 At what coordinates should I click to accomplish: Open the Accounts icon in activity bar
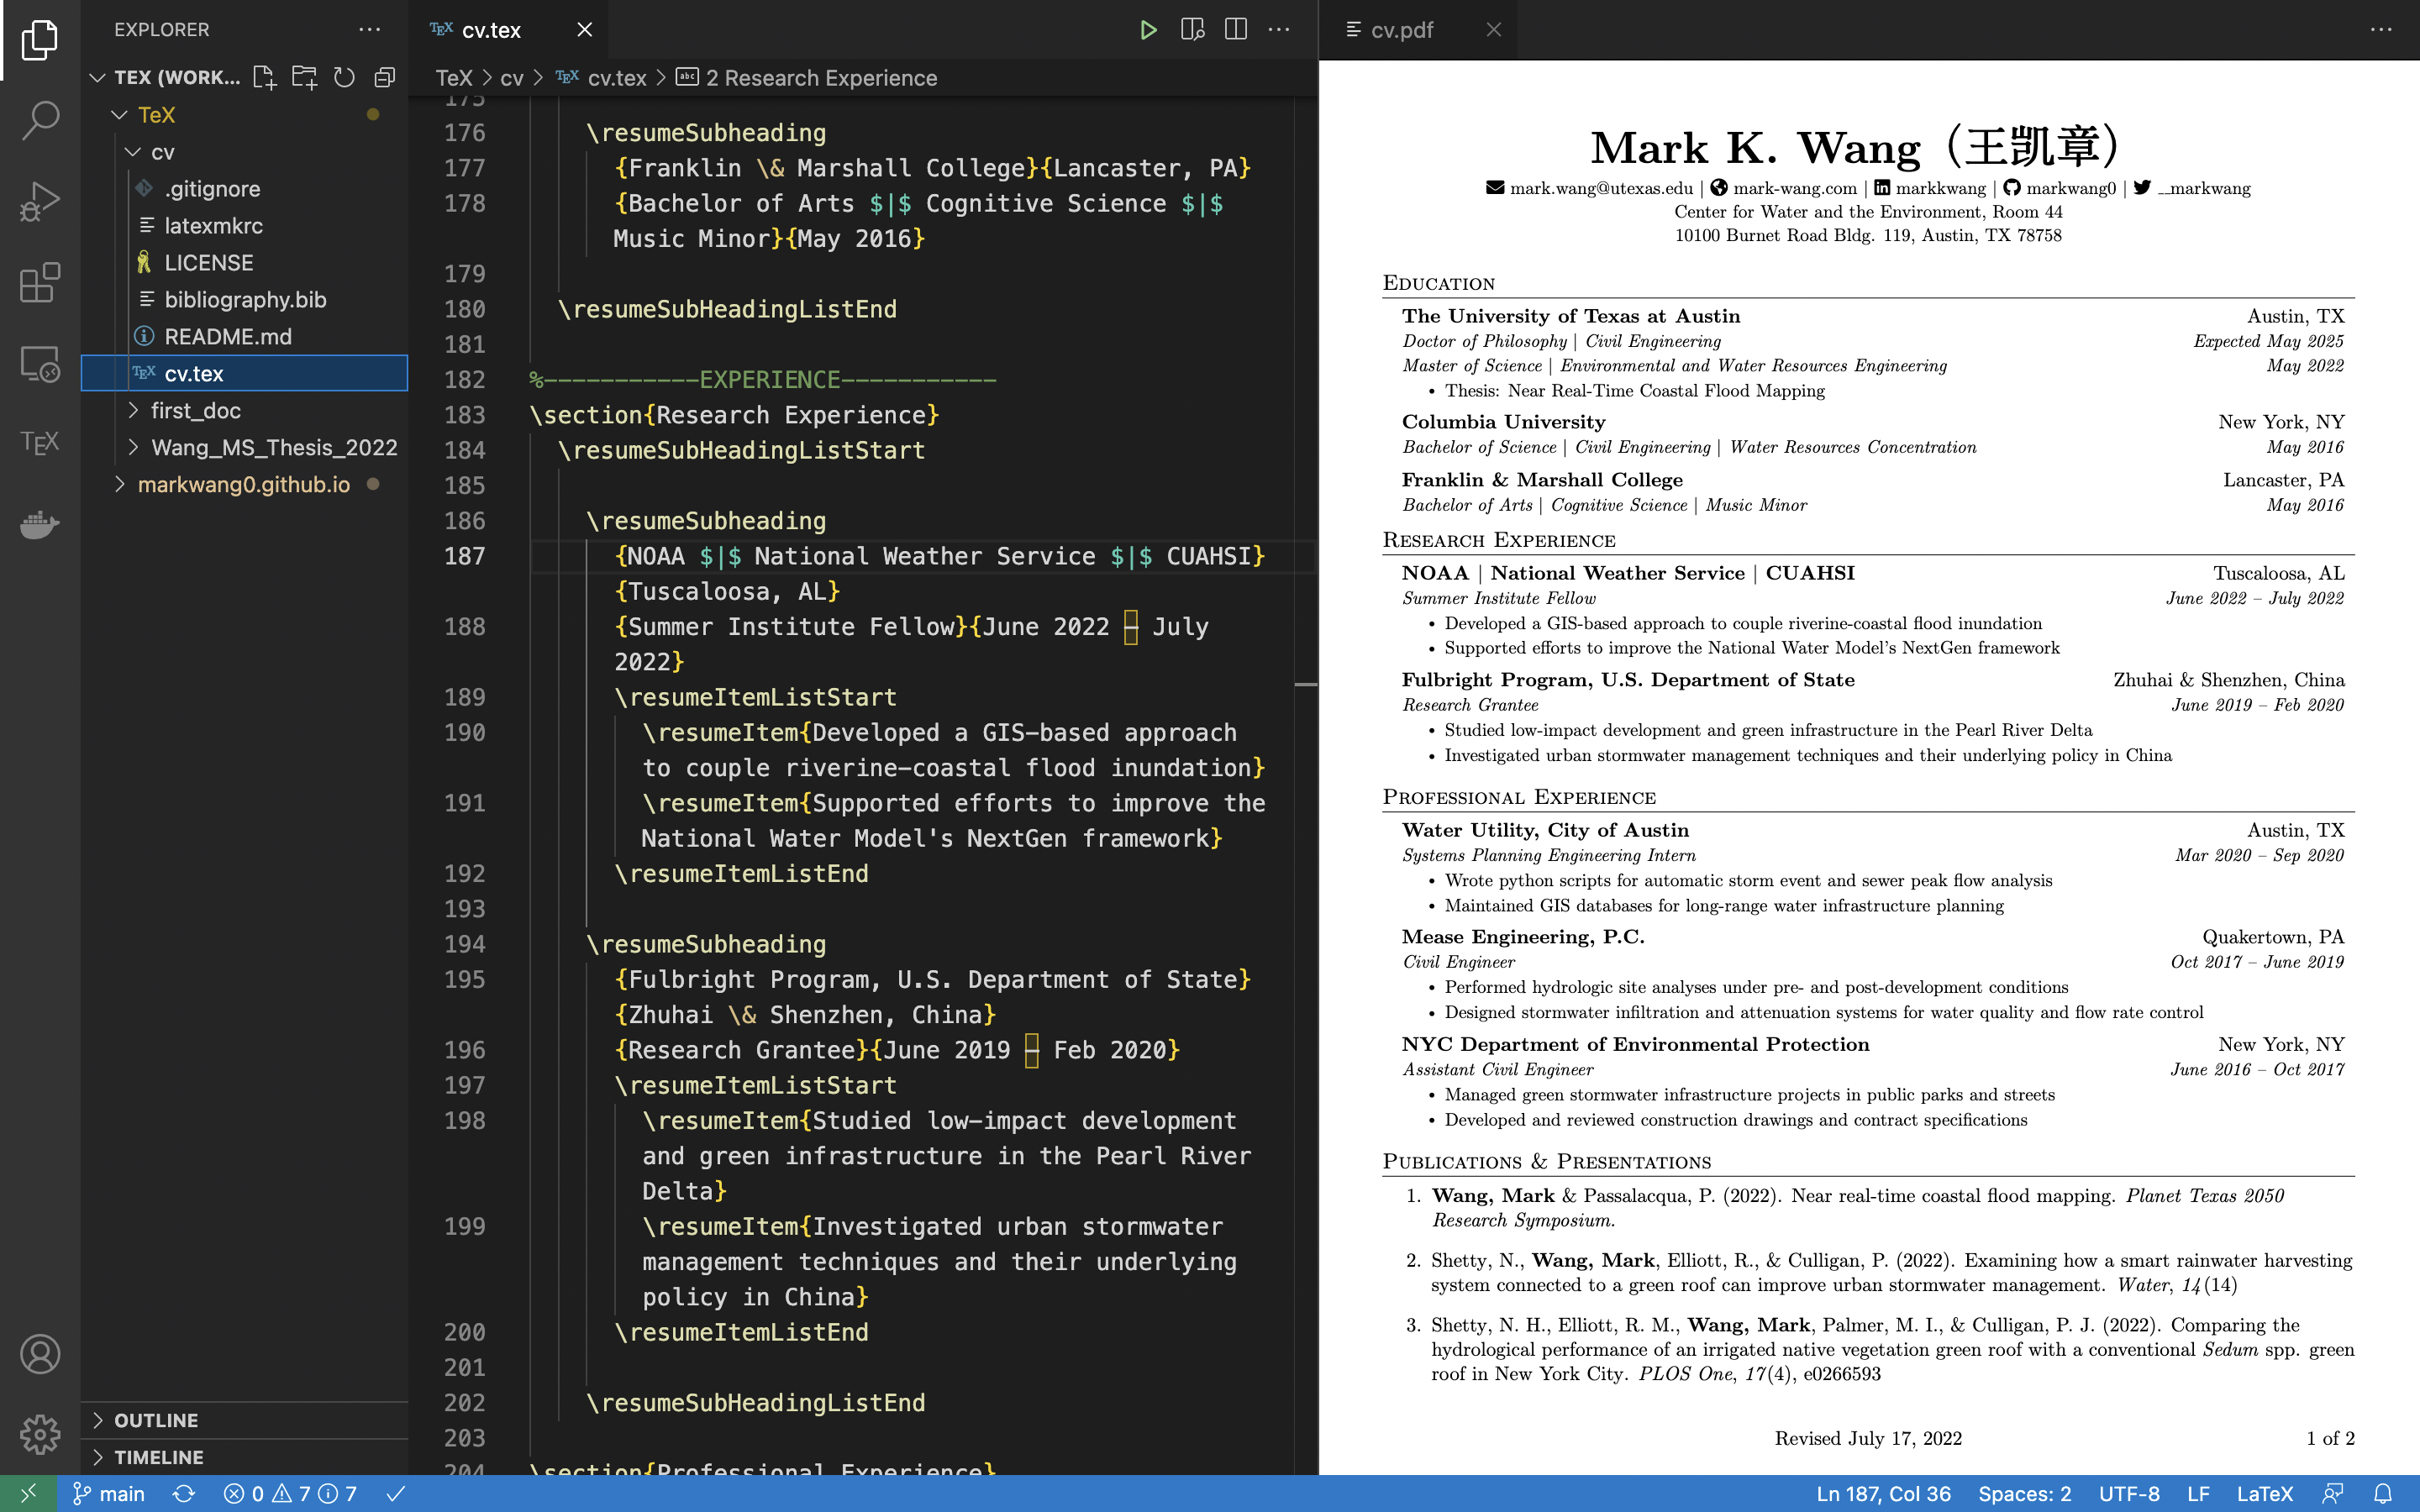coord(39,1355)
